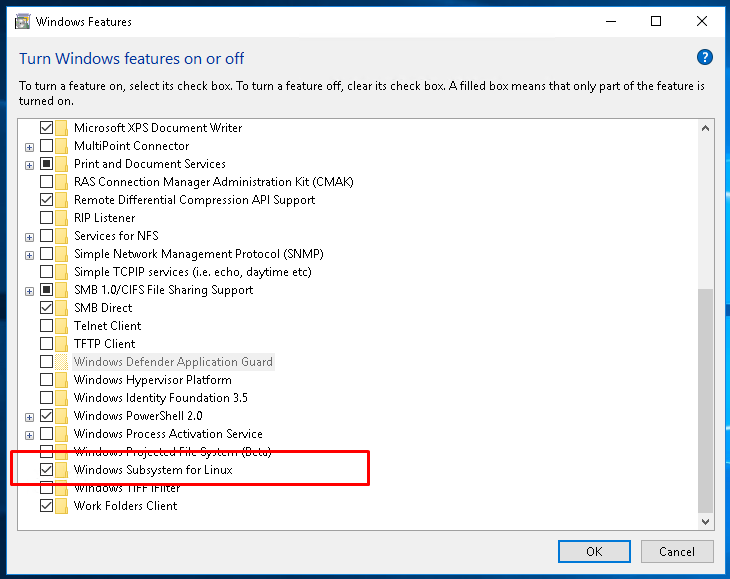Image resolution: width=730 pixels, height=579 pixels.
Task: Click folder icon beside Simple Network Management Protocol
Action: pos(61,254)
